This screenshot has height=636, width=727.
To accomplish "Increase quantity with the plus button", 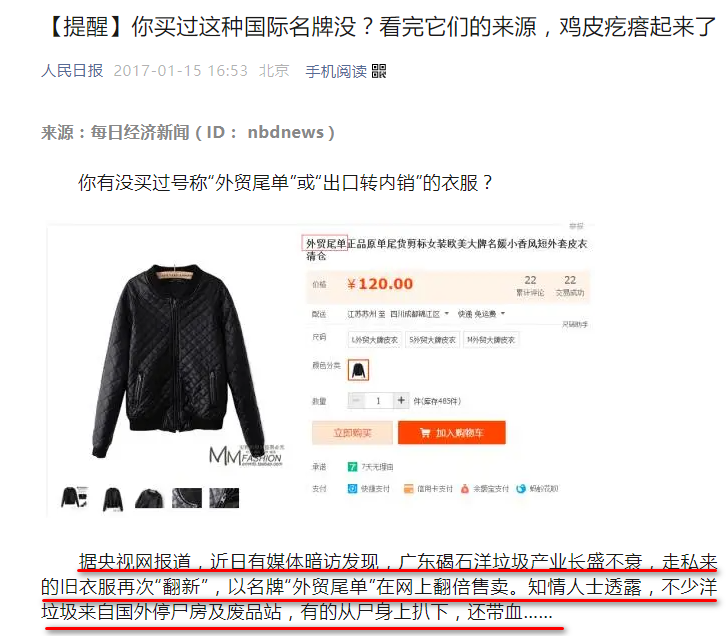I will (x=401, y=400).
